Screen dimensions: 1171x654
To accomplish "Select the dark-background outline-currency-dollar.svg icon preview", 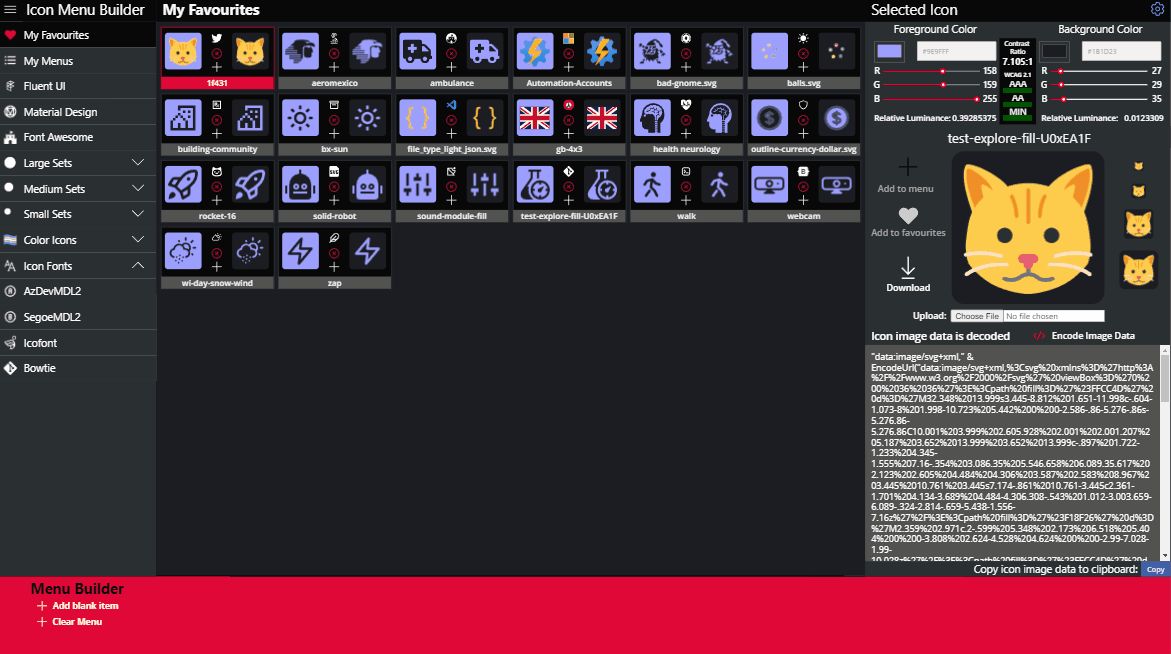I will click(836, 118).
